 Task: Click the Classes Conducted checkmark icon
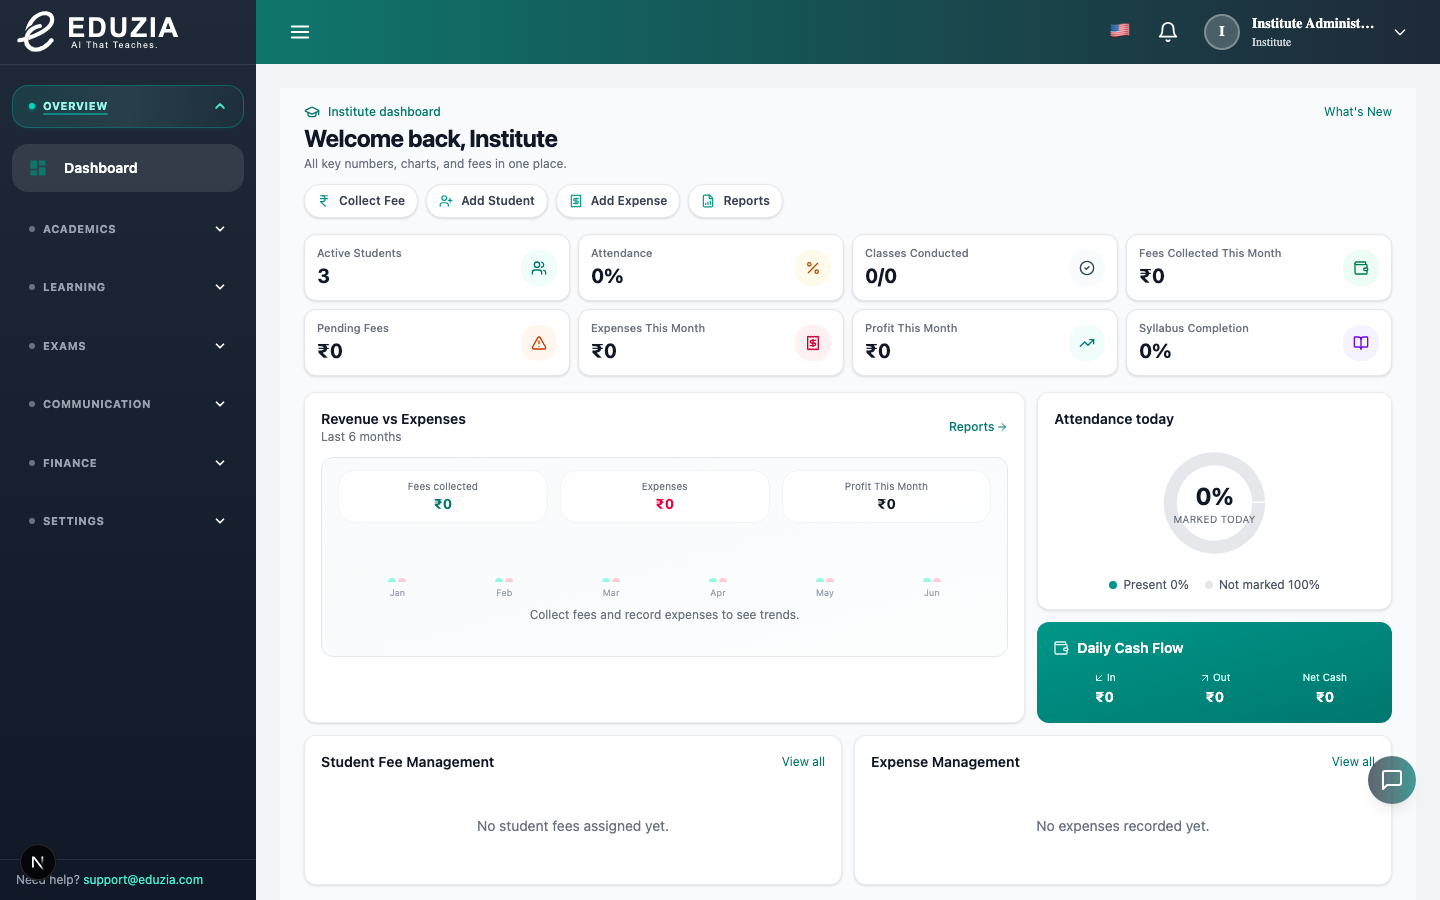click(1087, 268)
